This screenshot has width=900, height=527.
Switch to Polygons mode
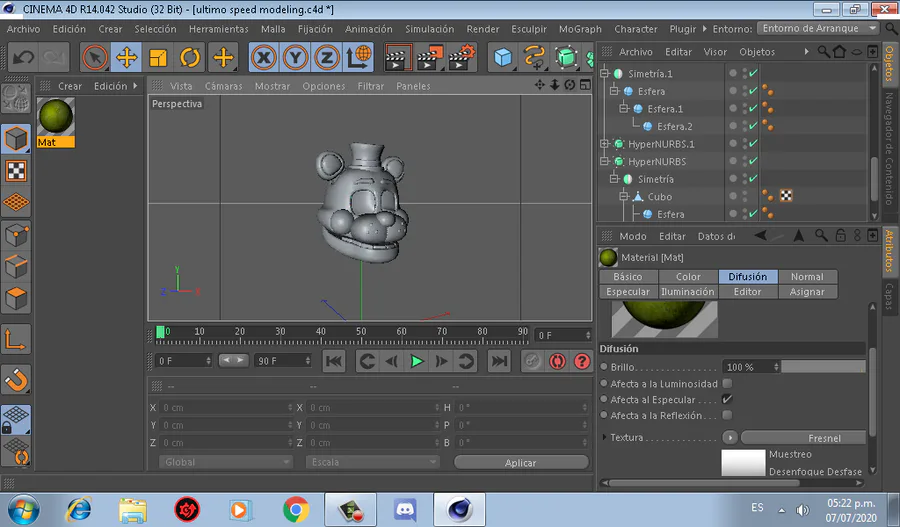(16, 299)
